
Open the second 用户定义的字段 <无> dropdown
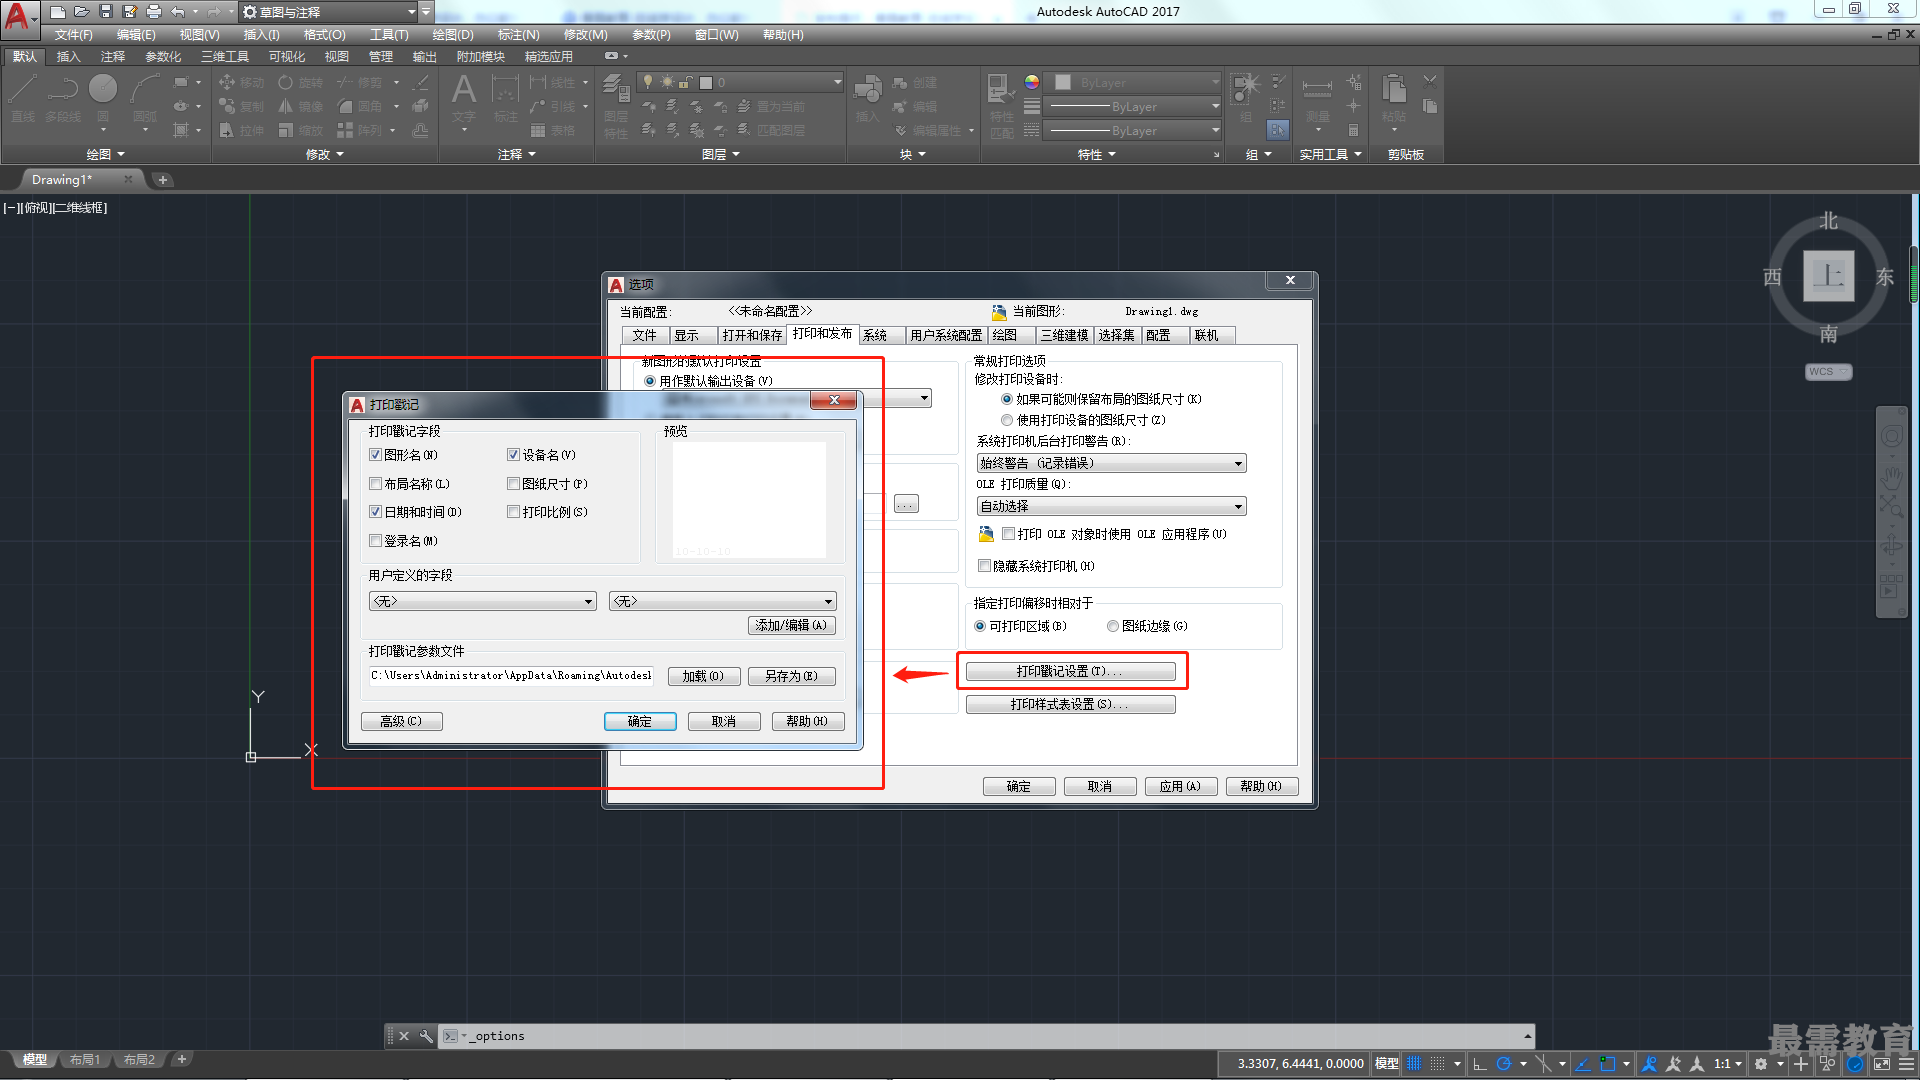pyautogui.click(x=722, y=601)
